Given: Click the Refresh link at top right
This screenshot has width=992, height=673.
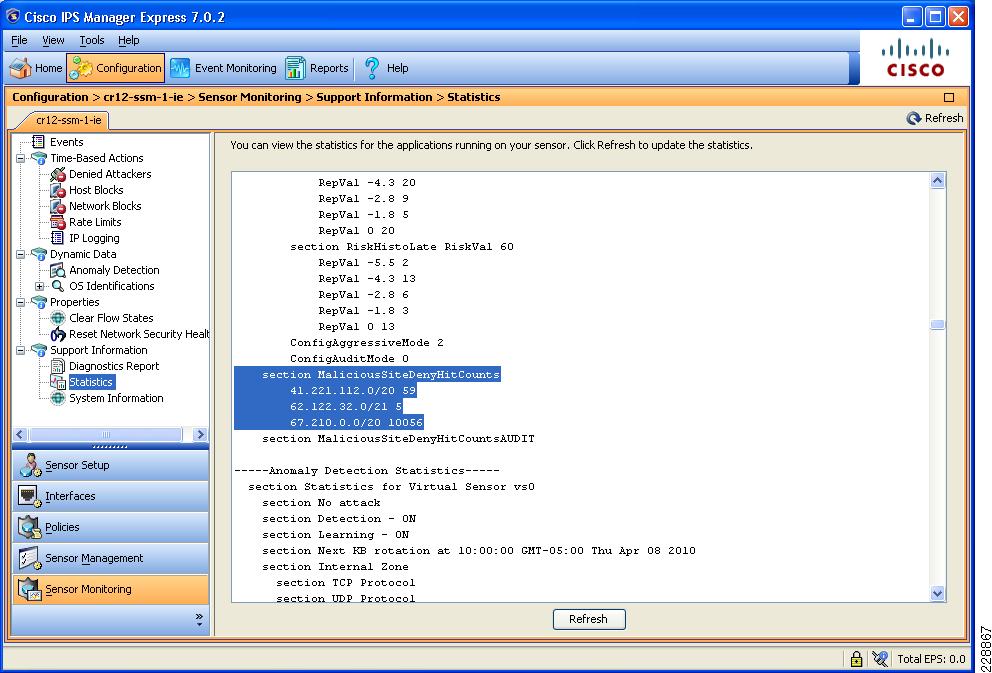Looking at the screenshot, I should point(935,118).
